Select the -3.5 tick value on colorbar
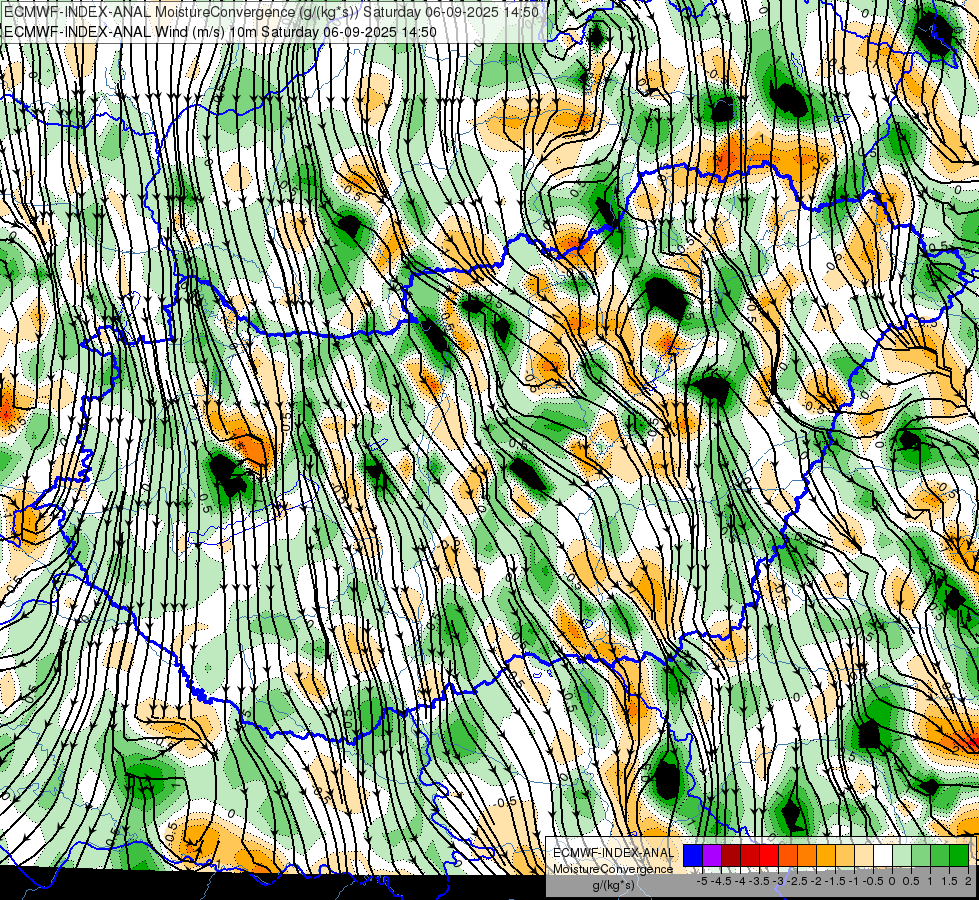Viewport: 979px width, 900px height. (759, 881)
